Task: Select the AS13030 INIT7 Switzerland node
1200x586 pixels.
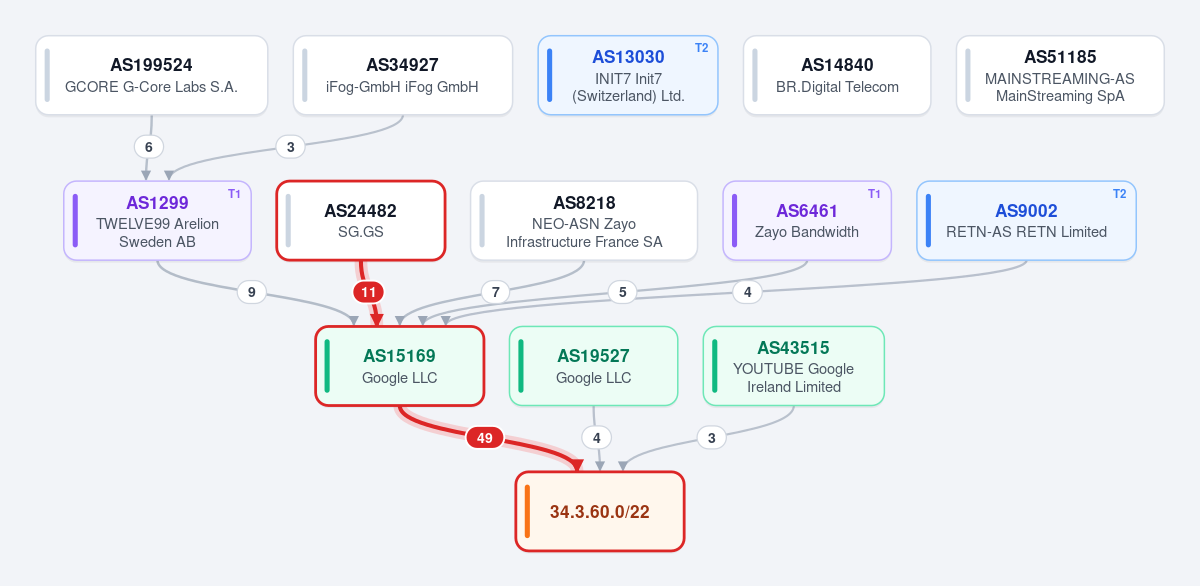Action: 628,75
